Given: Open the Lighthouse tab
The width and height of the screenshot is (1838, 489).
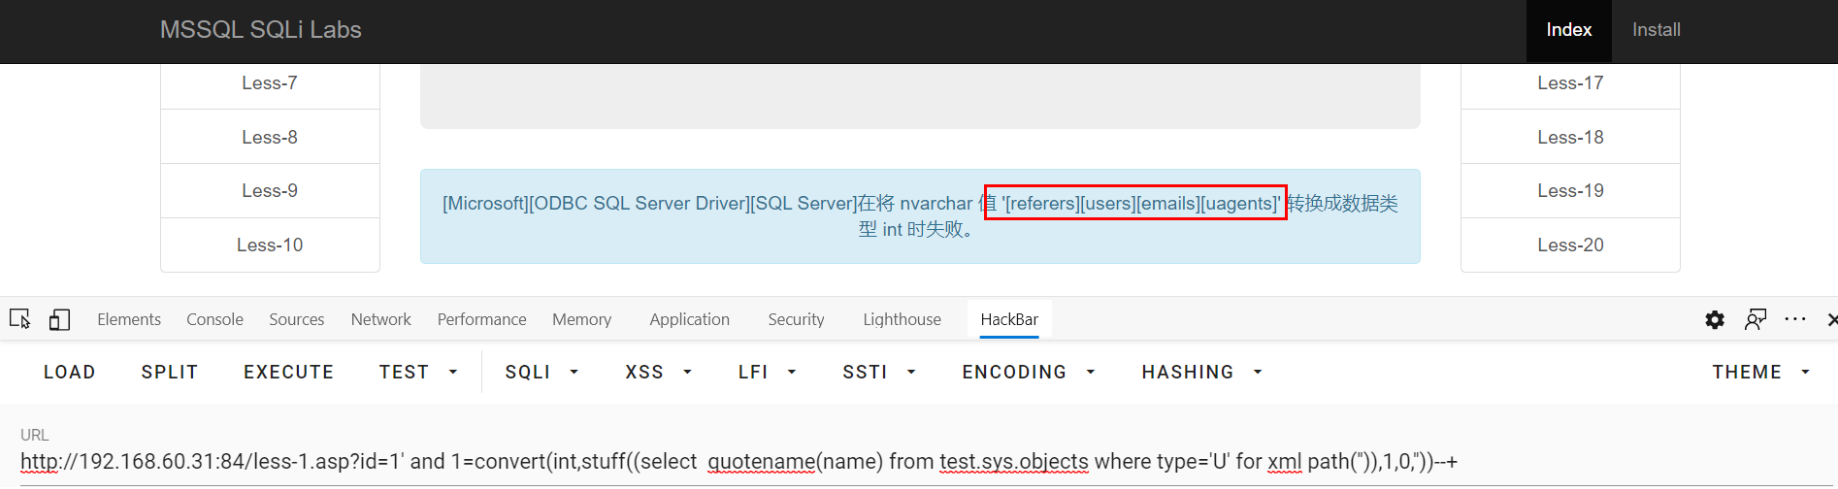Looking at the screenshot, I should pyautogui.click(x=902, y=319).
